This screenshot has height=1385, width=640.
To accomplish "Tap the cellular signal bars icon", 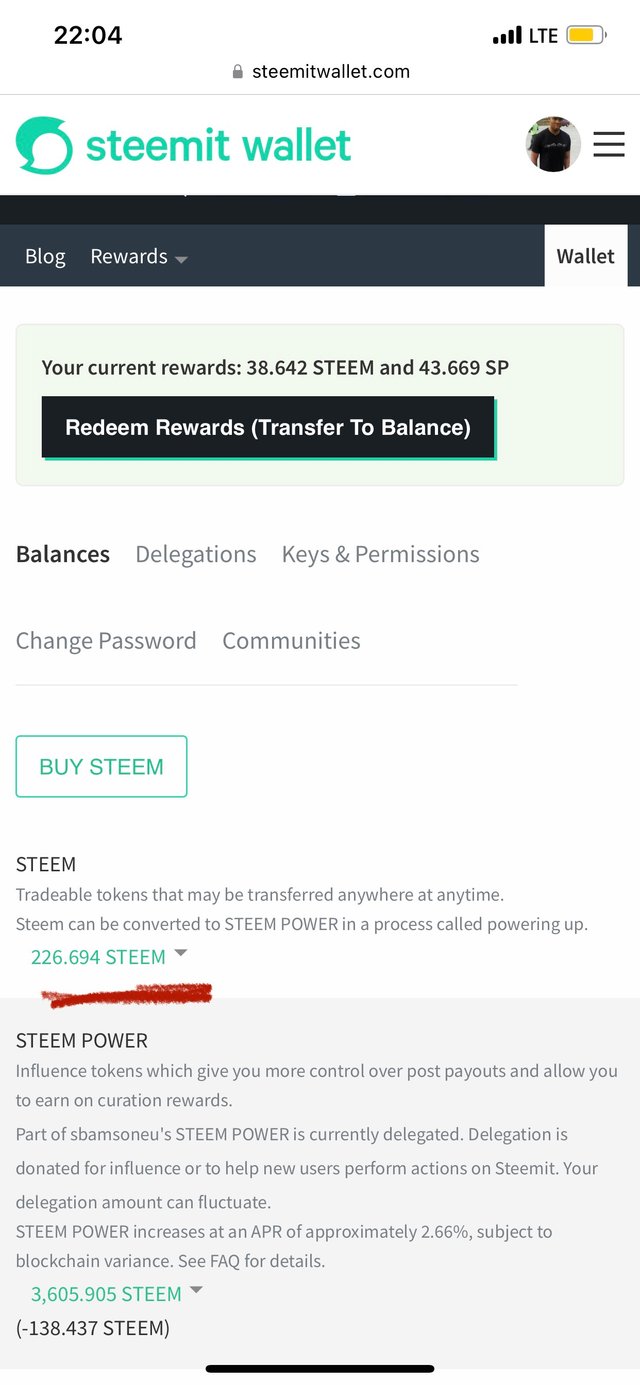I will (x=507, y=37).
